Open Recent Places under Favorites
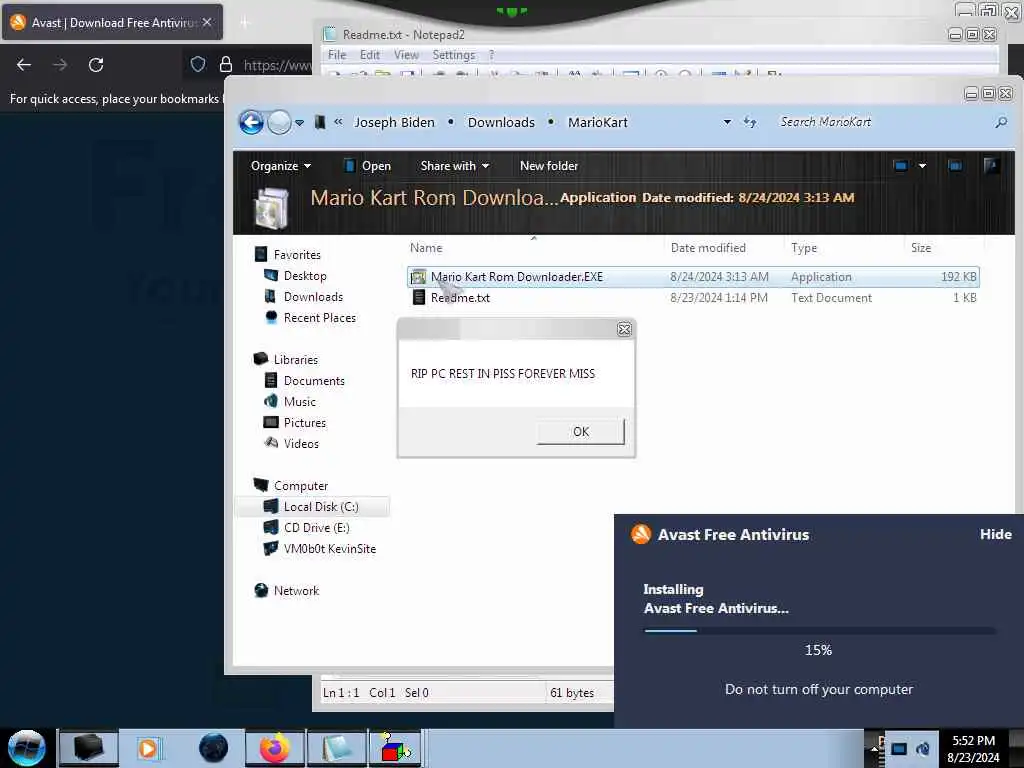The width and height of the screenshot is (1024, 768). click(319, 317)
